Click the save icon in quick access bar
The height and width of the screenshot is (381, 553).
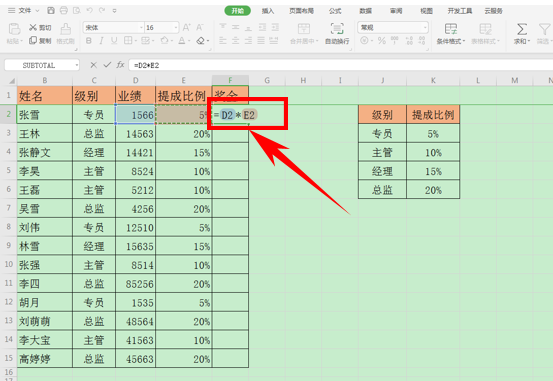point(51,11)
